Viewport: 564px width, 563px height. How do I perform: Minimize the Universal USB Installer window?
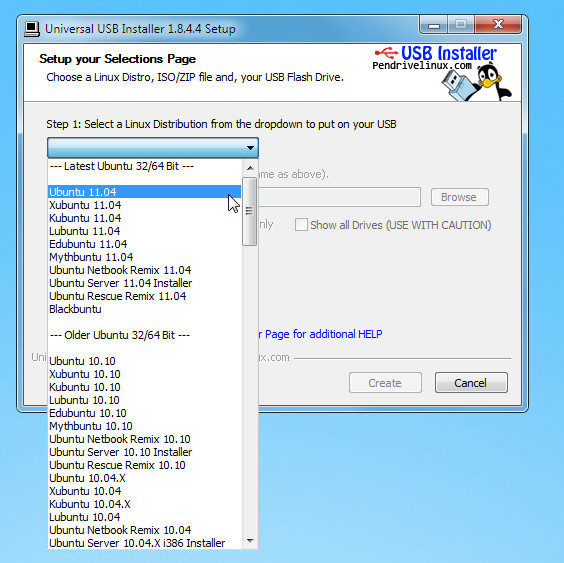click(x=434, y=26)
